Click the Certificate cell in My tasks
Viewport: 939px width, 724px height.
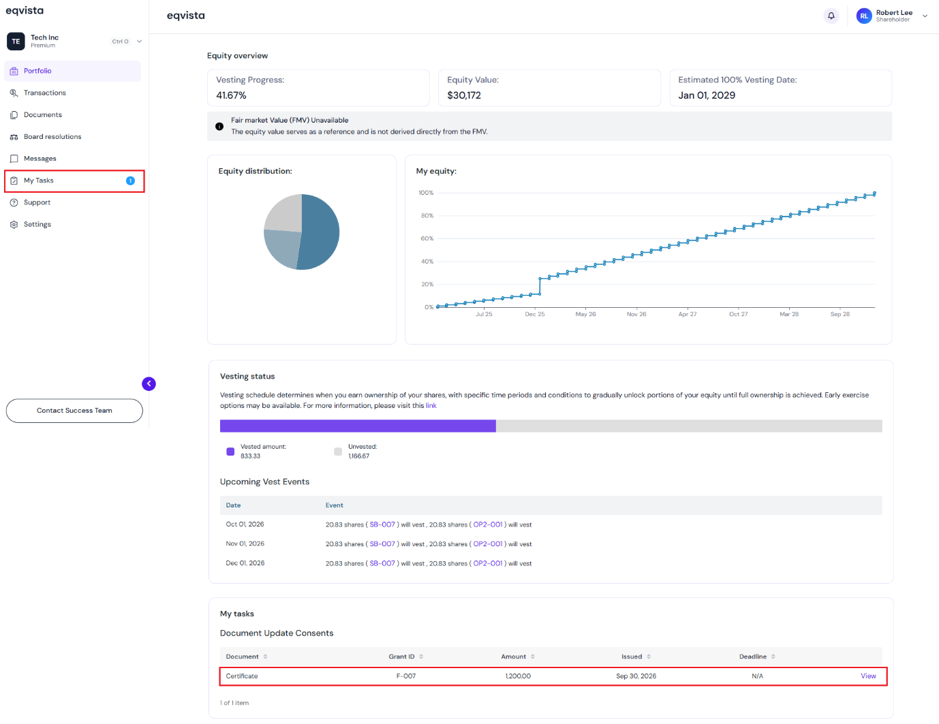tap(242, 676)
